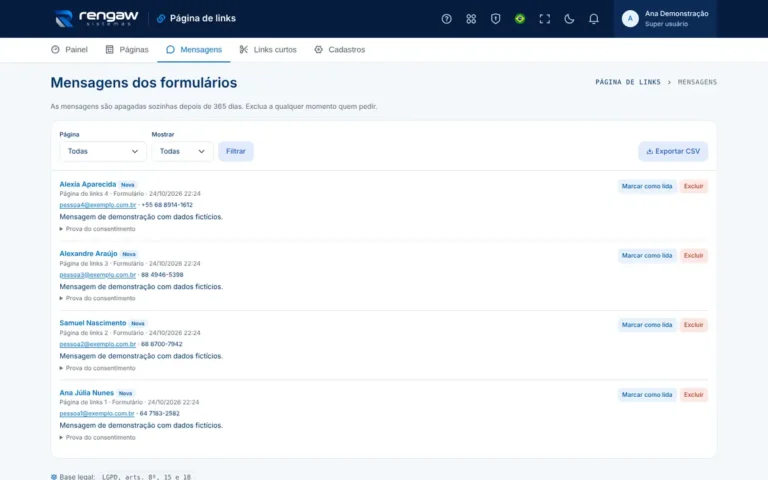This screenshot has width=768, height=480.
Task: Delete Samuel Nascimento message
Action: point(694,325)
